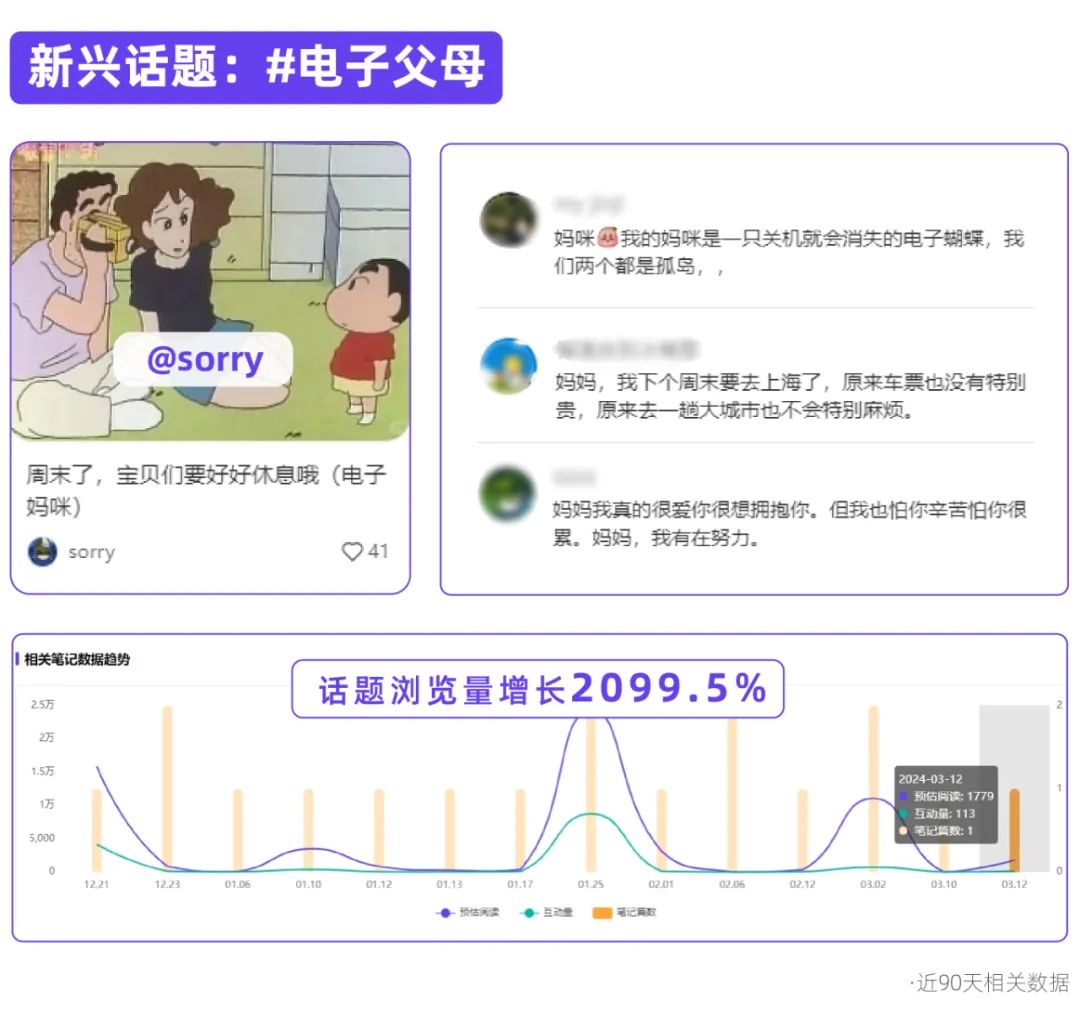The width and height of the screenshot is (1080, 1013).
Task: Click the blurred username above the 上海 comment
Action: (x=626, y=349)
